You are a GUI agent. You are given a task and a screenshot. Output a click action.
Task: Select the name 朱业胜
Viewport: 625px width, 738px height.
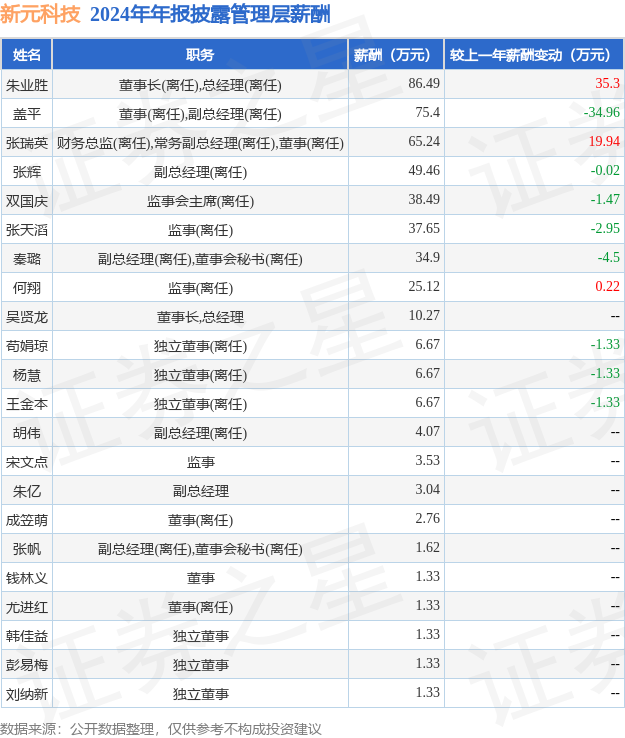pos(27,85)
